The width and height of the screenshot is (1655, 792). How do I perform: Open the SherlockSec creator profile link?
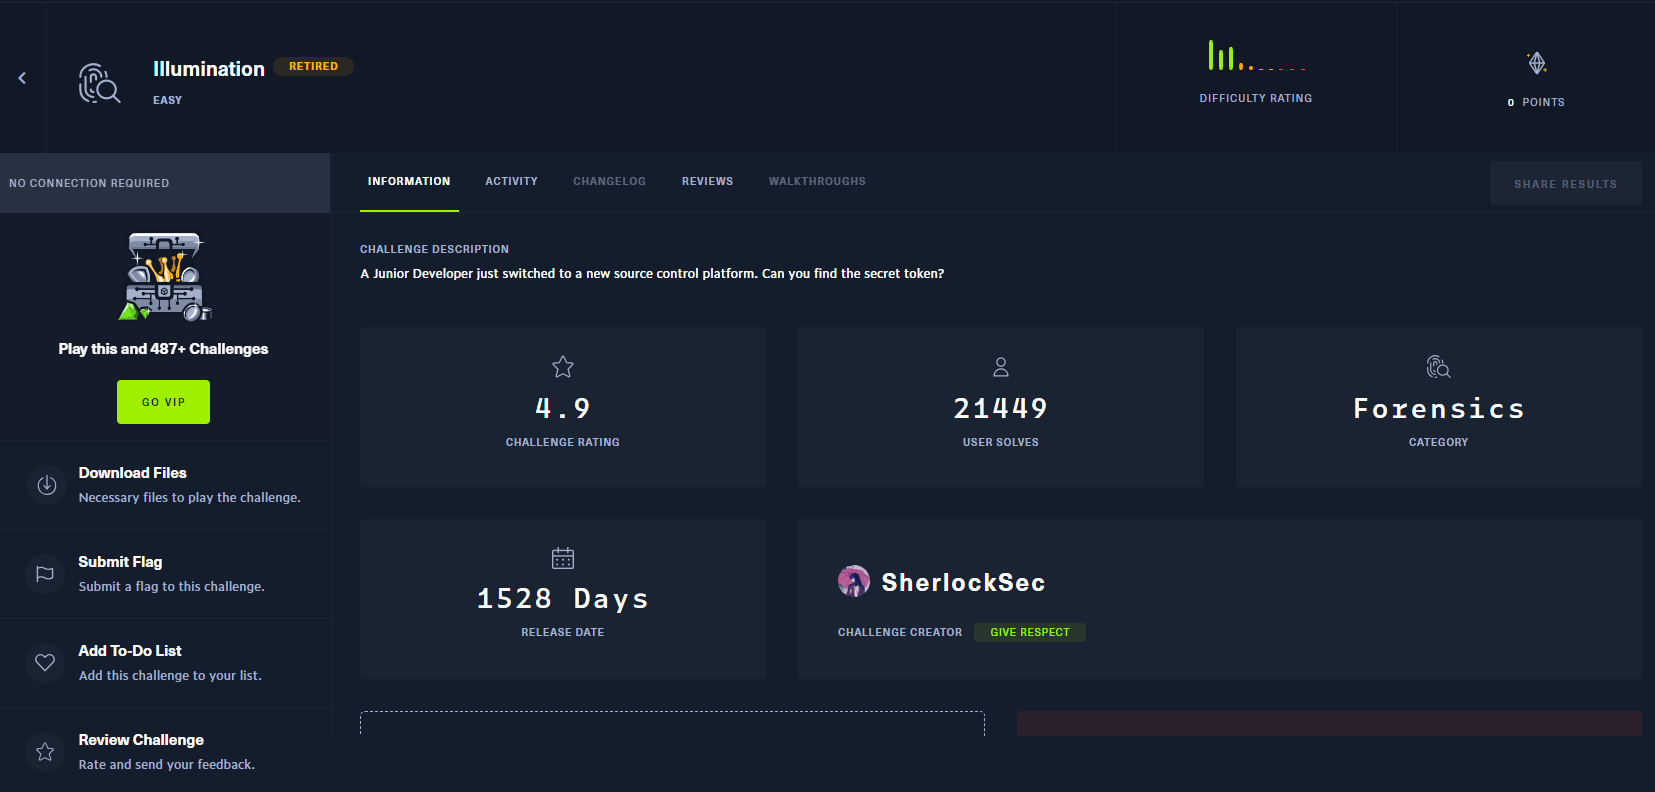pyautogui.click(x=963, y=583)
